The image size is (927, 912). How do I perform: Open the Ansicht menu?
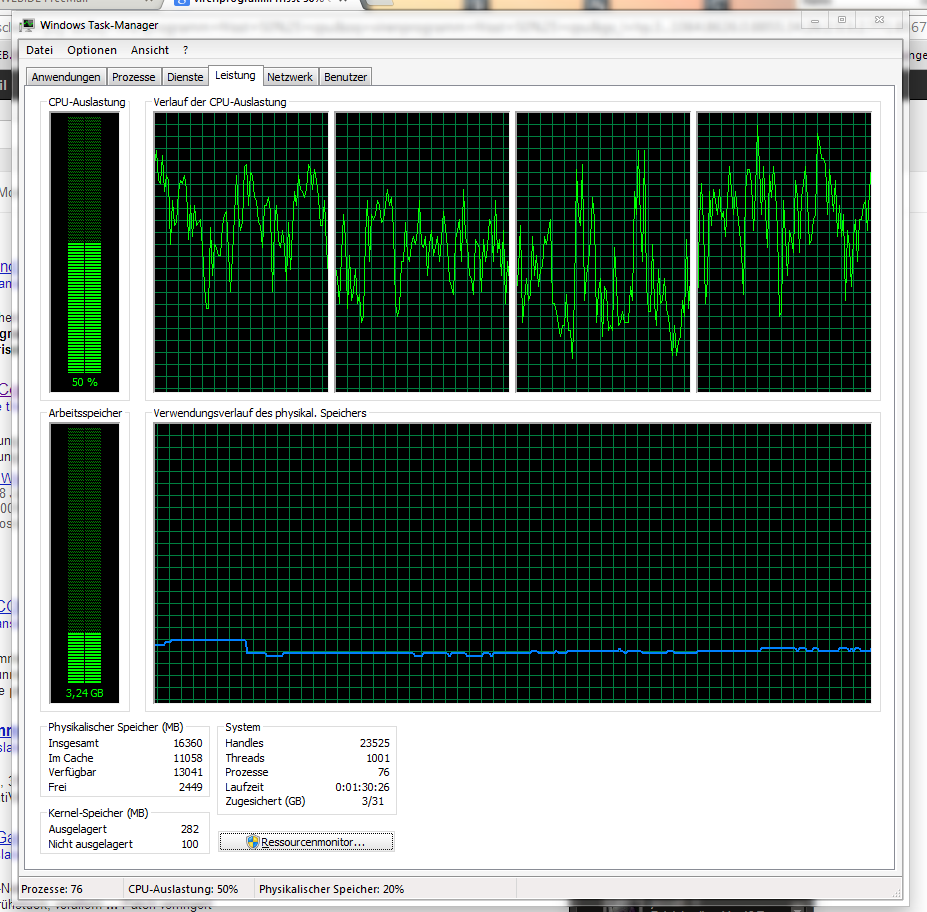point(150,50)
